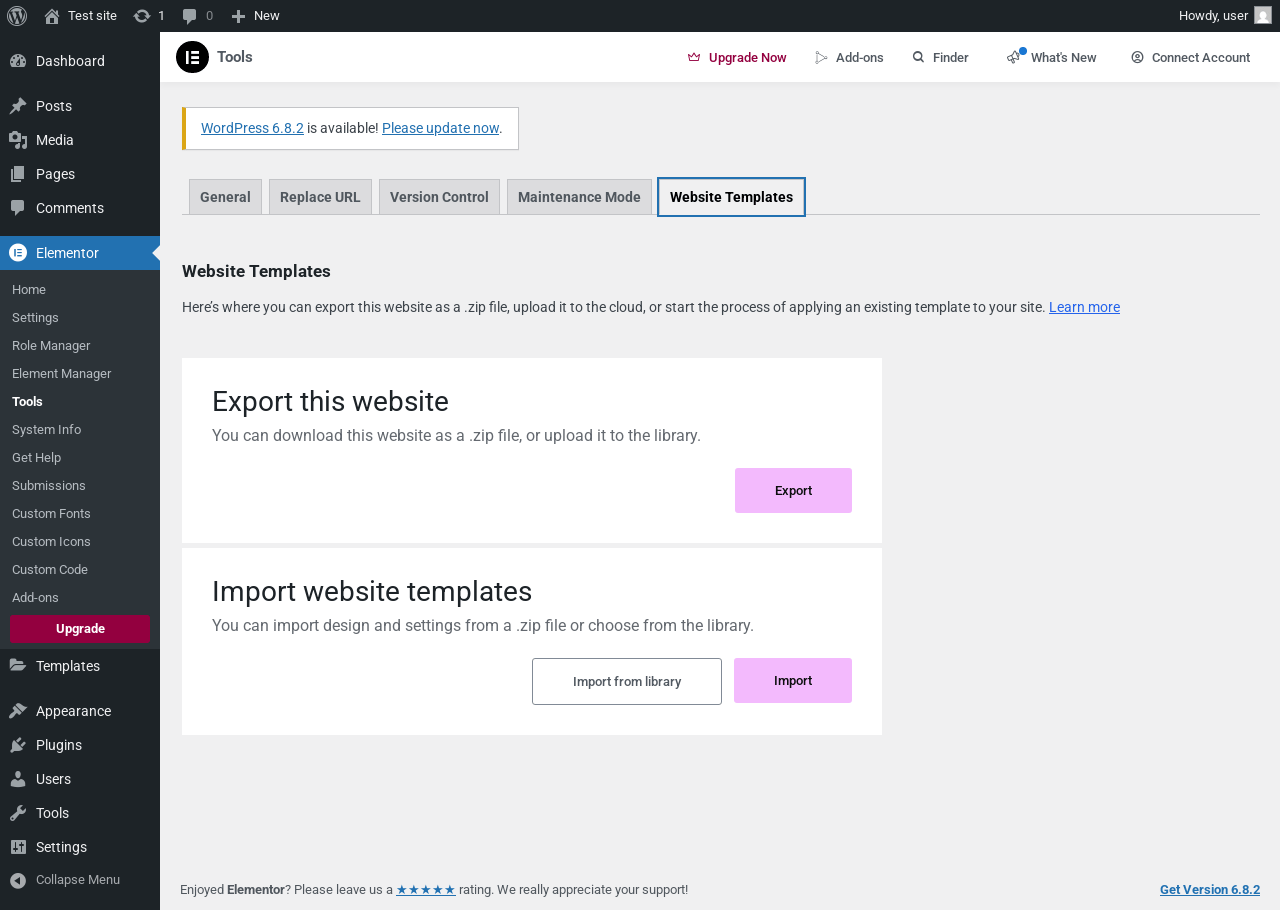1280x910 pixels.
Task: Click the What's New megaphone icon
Action: pyautogui.click(x=1014, y=58)
